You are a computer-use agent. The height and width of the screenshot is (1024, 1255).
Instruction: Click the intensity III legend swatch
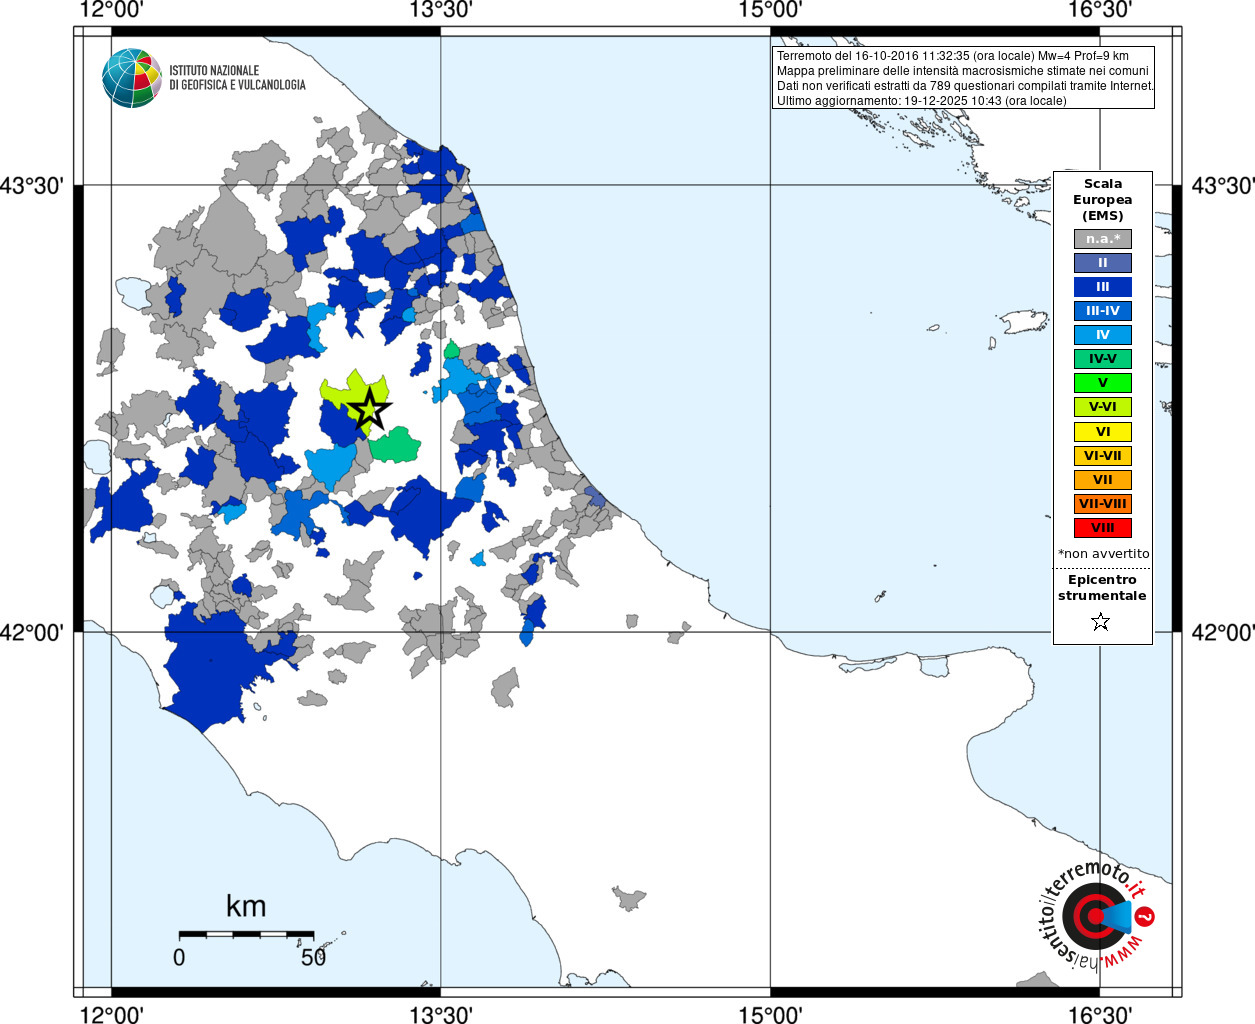(x=1102, y=287)
